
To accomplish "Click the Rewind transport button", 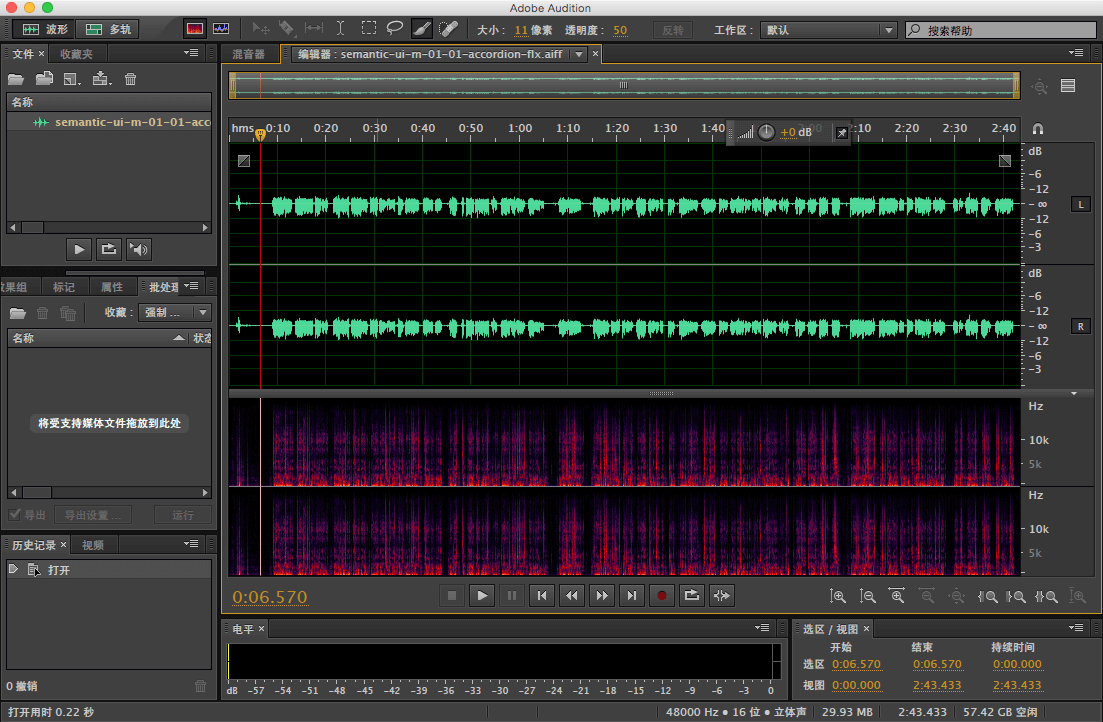I will pos(572,595).
